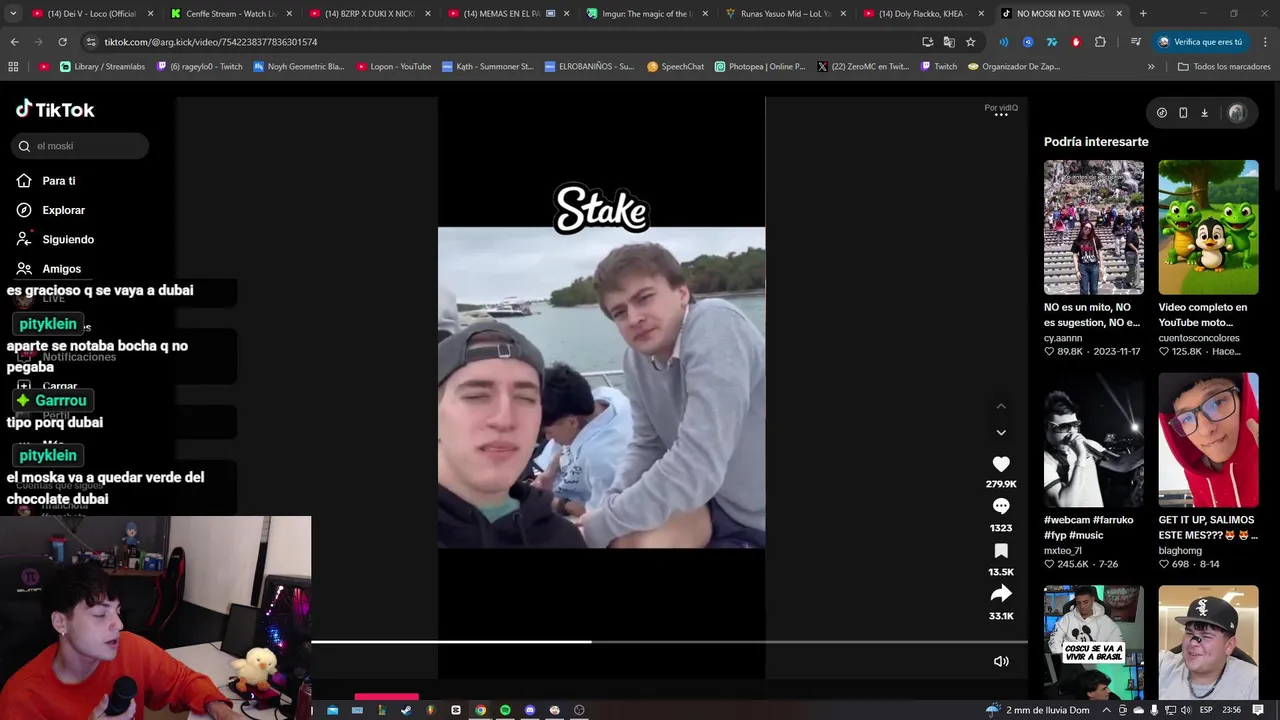Click the address bar URL

(x=211, y=42)
